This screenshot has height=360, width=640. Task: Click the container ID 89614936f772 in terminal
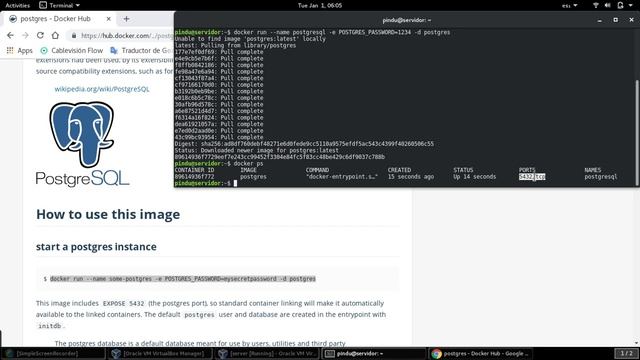tap(194, 177)
